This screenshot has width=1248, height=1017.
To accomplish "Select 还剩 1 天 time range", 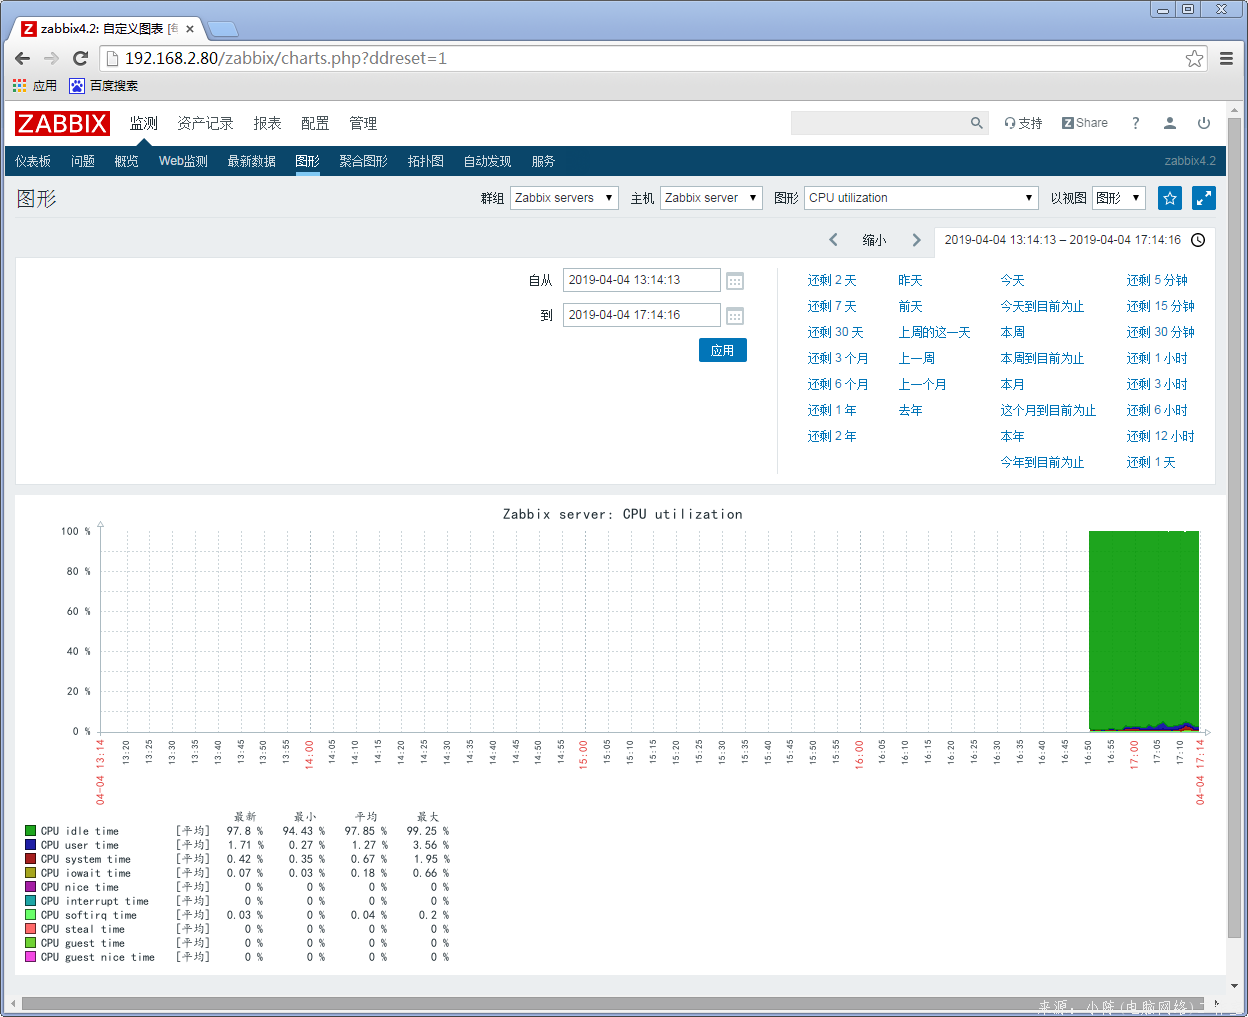I will (x=1151, y=462).
